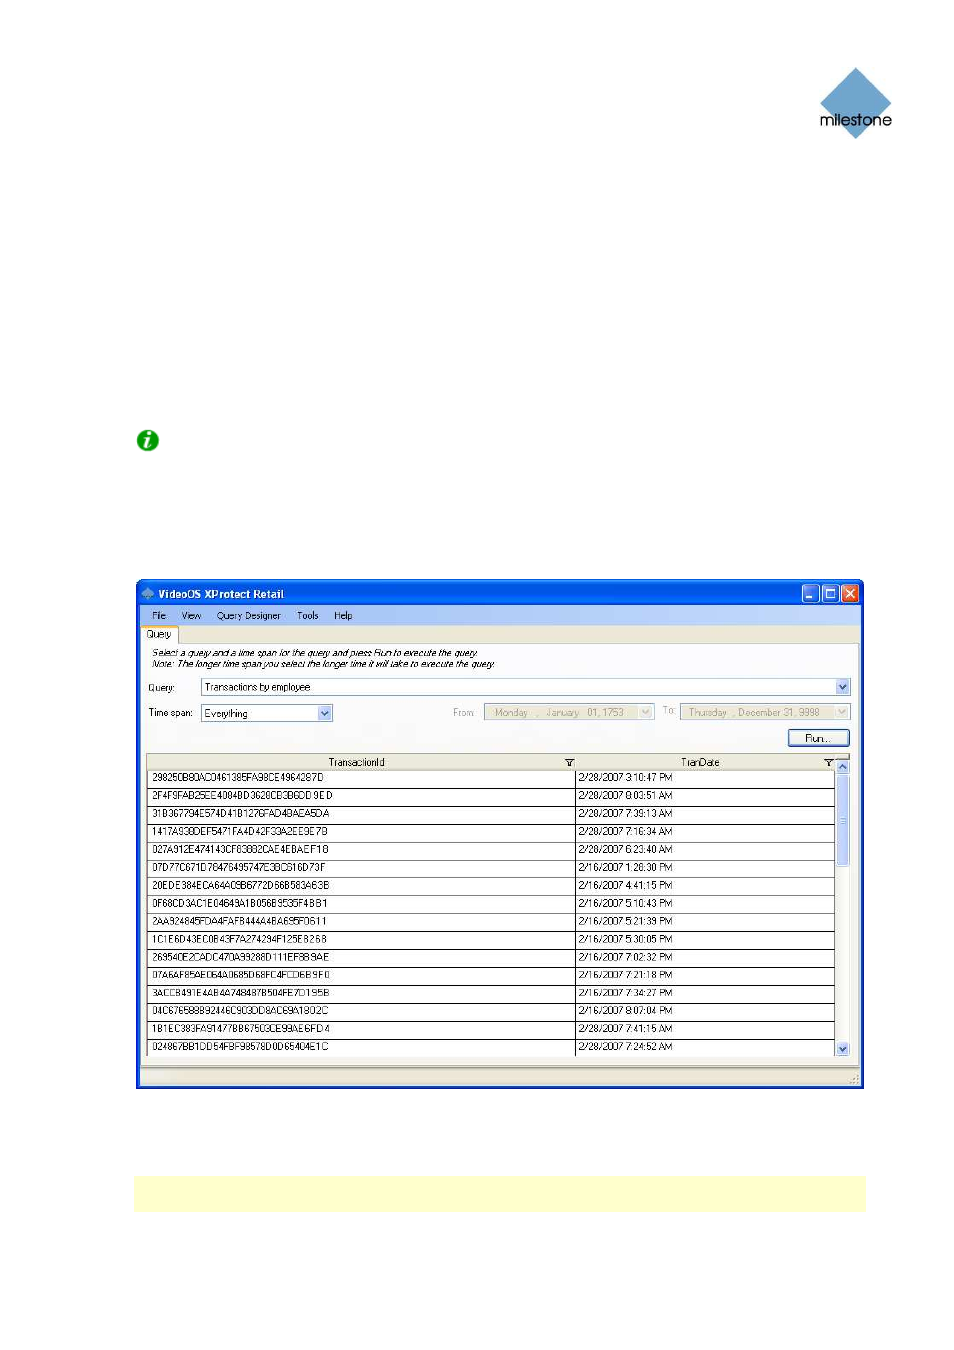The height and width of the screenshot is (1350, 954).
Task: Click the transaction ID beginning with 298250B80
Action: click(238, 778)
